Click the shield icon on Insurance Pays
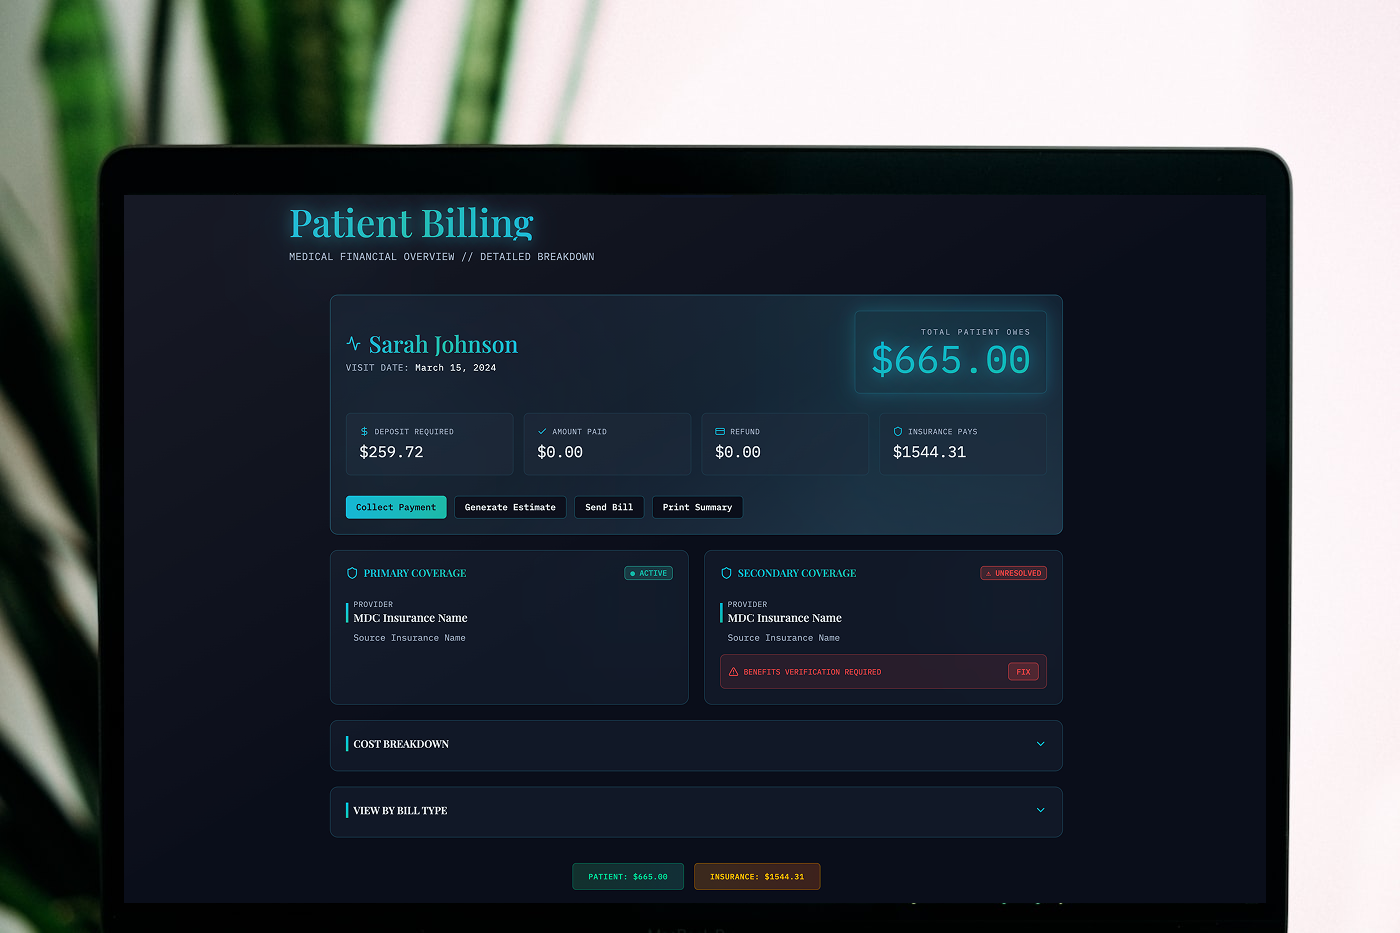1400x933 pixels. tap(898, 432)
